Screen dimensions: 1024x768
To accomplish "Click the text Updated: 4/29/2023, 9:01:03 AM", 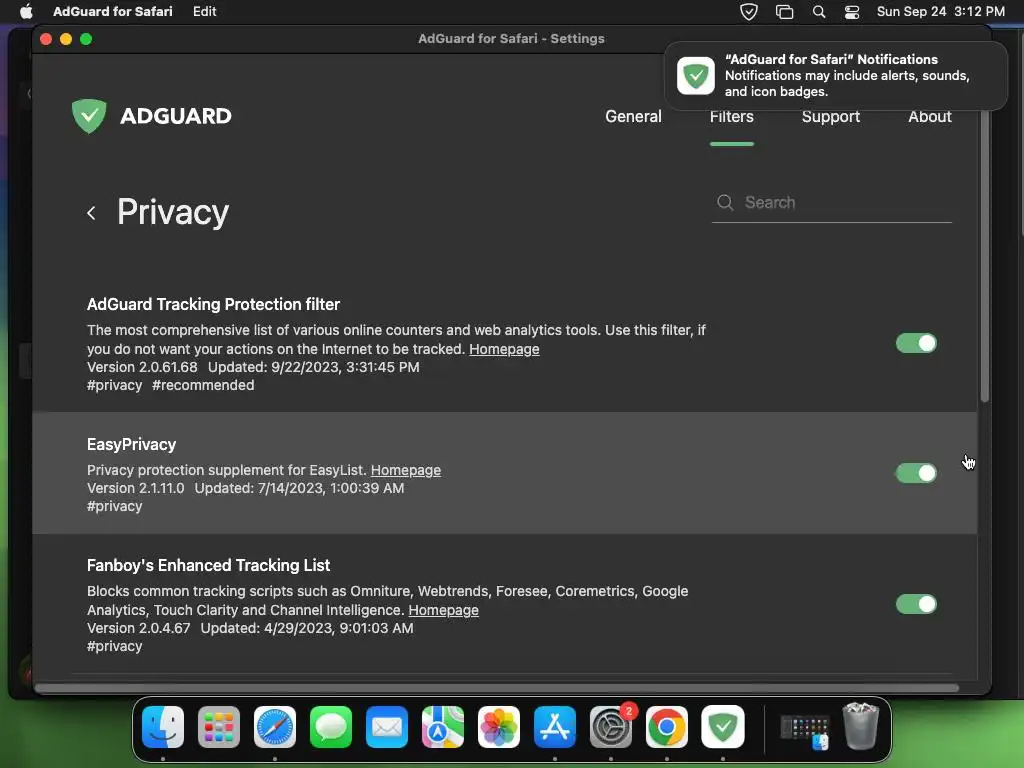I will click(307, 628).
